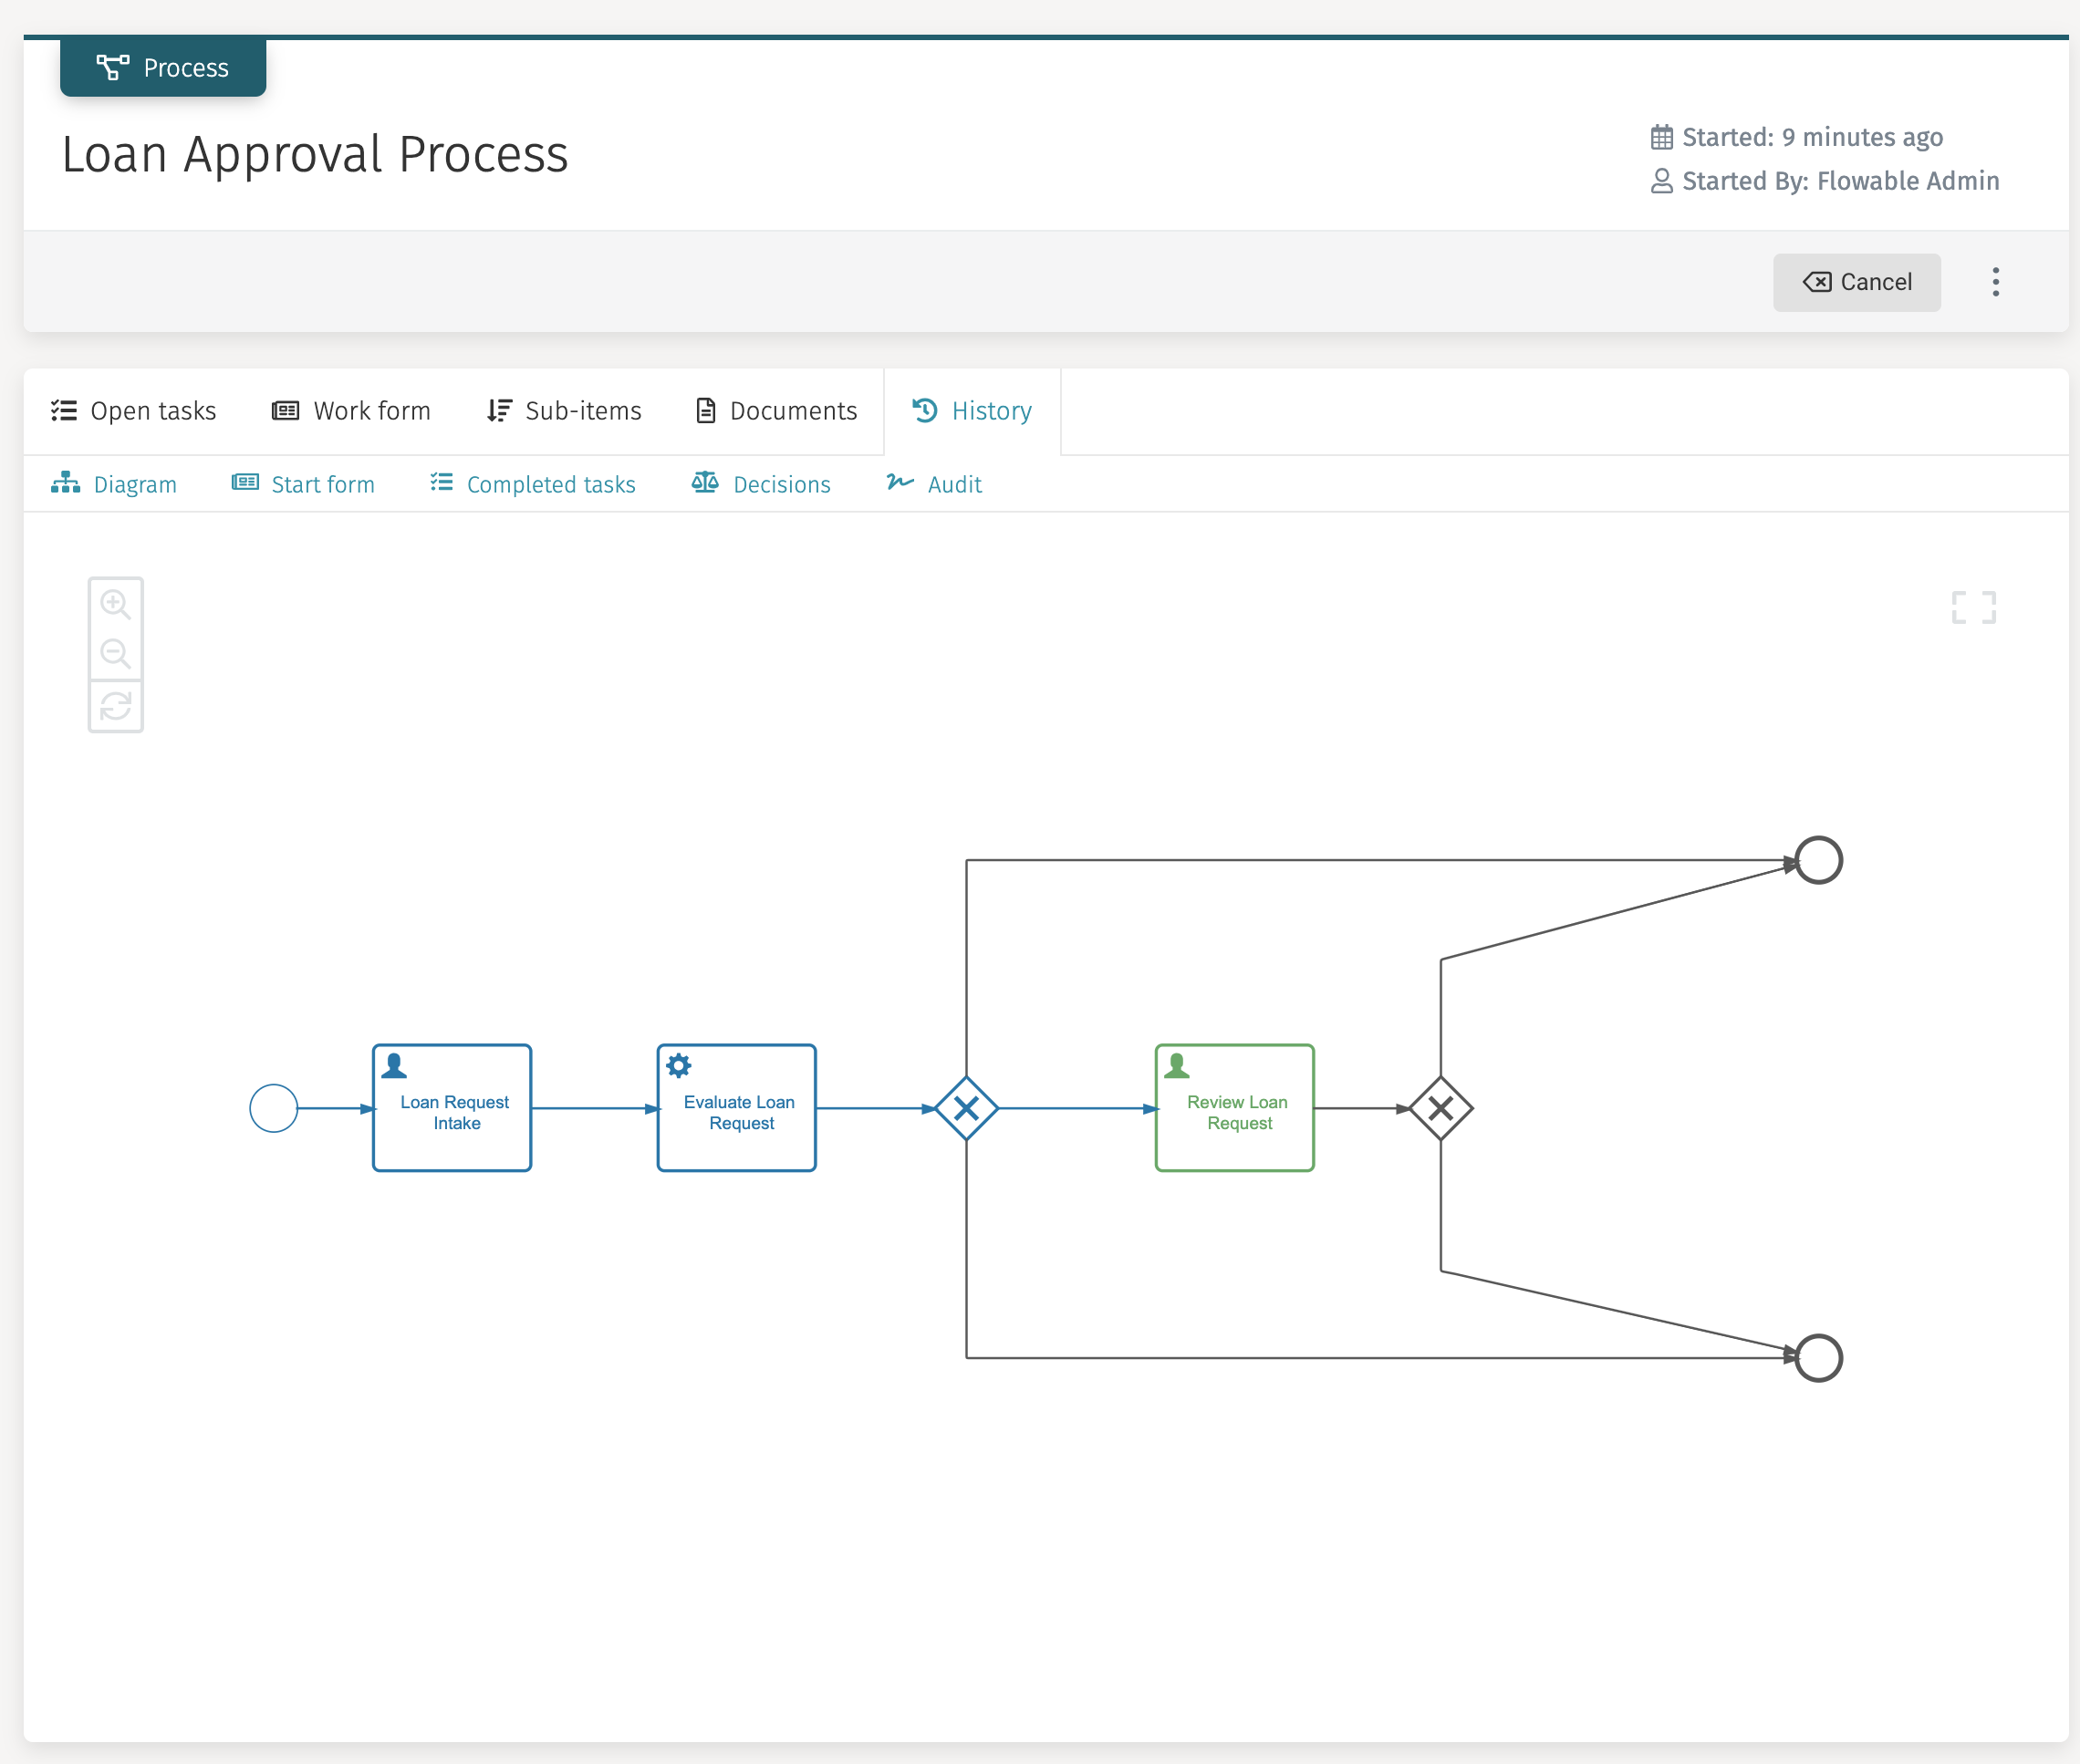Click the Process badge icon at the top

pyautogui.click(x=114, y=67)
